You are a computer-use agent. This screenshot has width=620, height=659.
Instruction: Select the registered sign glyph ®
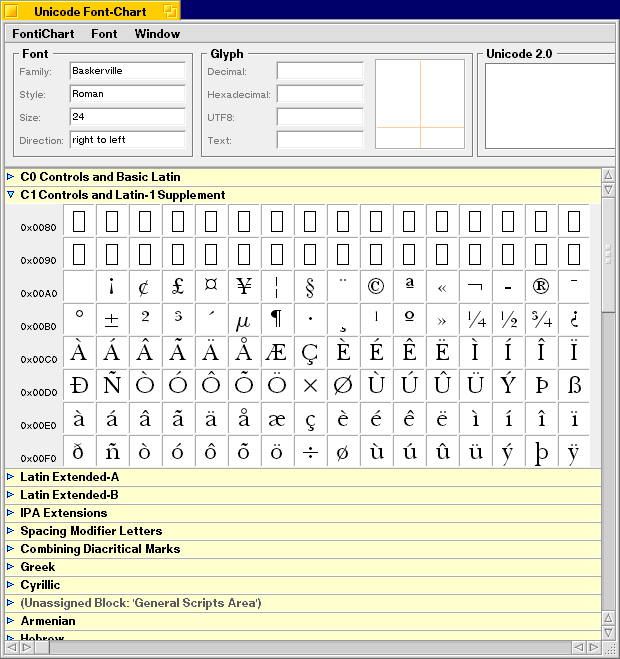541,286
